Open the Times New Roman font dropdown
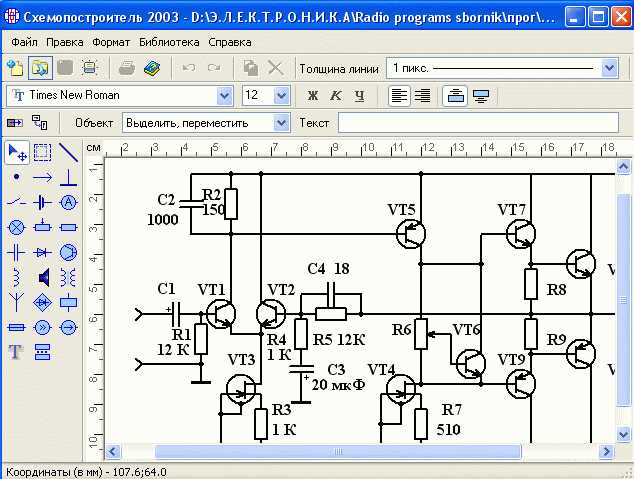Viewport: 634px width, 479px height. 225,96
